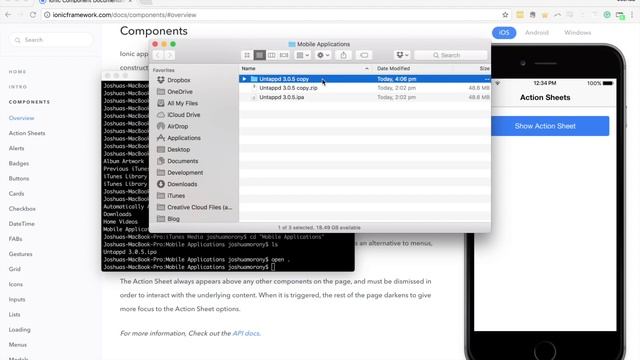Switch Finder to icon view
The height and width of the screenshot is (360, 640).
coord(247,55)
